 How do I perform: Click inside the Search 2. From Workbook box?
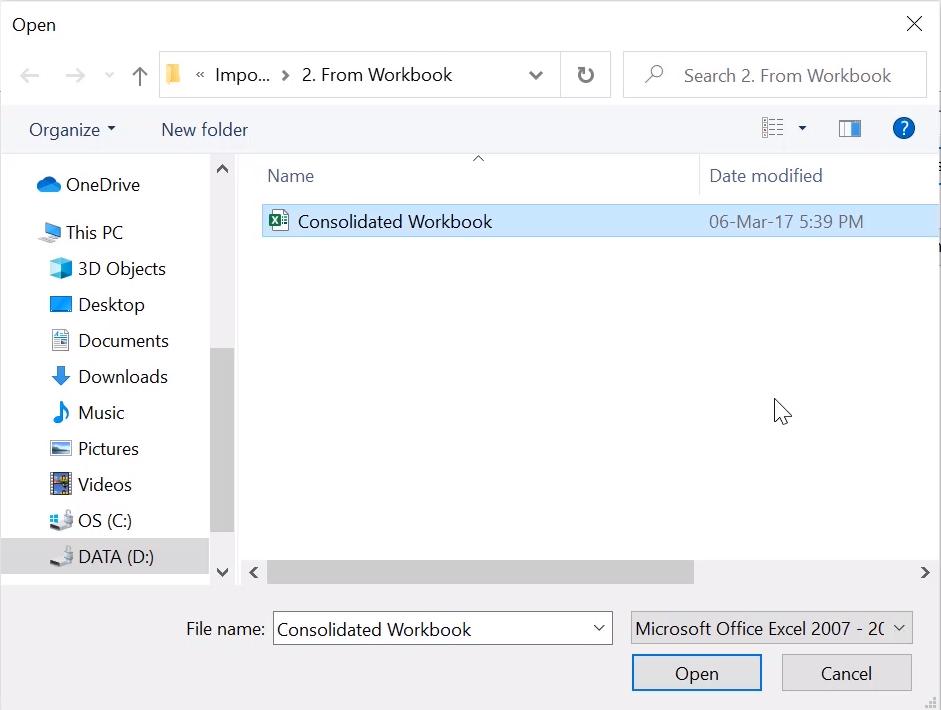point(787,75)
